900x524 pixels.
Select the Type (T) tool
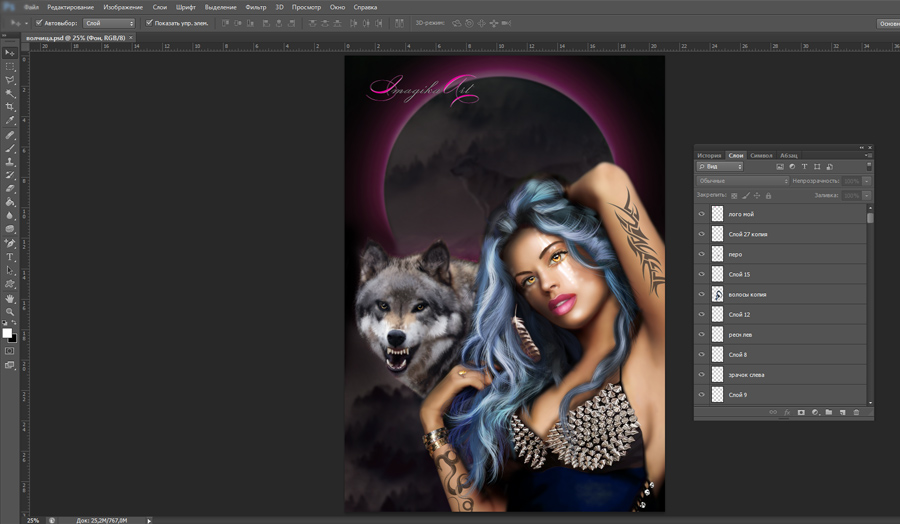pos(10,257)
